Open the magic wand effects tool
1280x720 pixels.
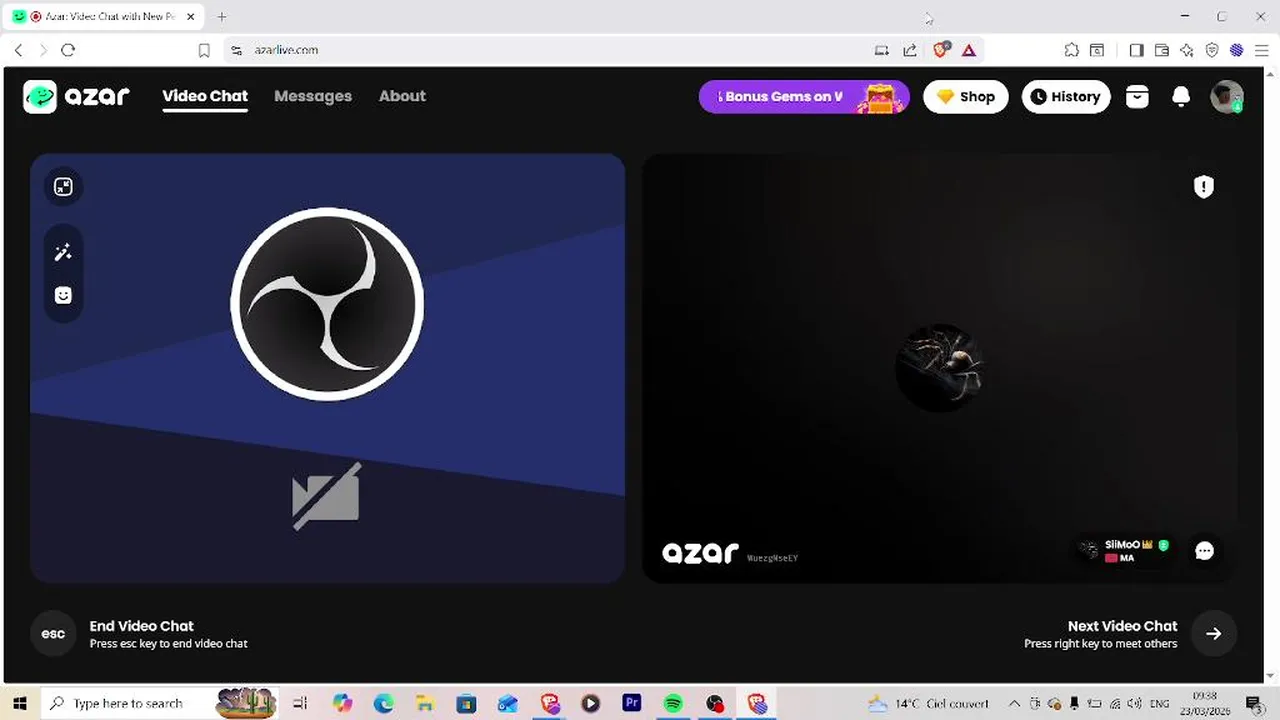tap(63, 253)
